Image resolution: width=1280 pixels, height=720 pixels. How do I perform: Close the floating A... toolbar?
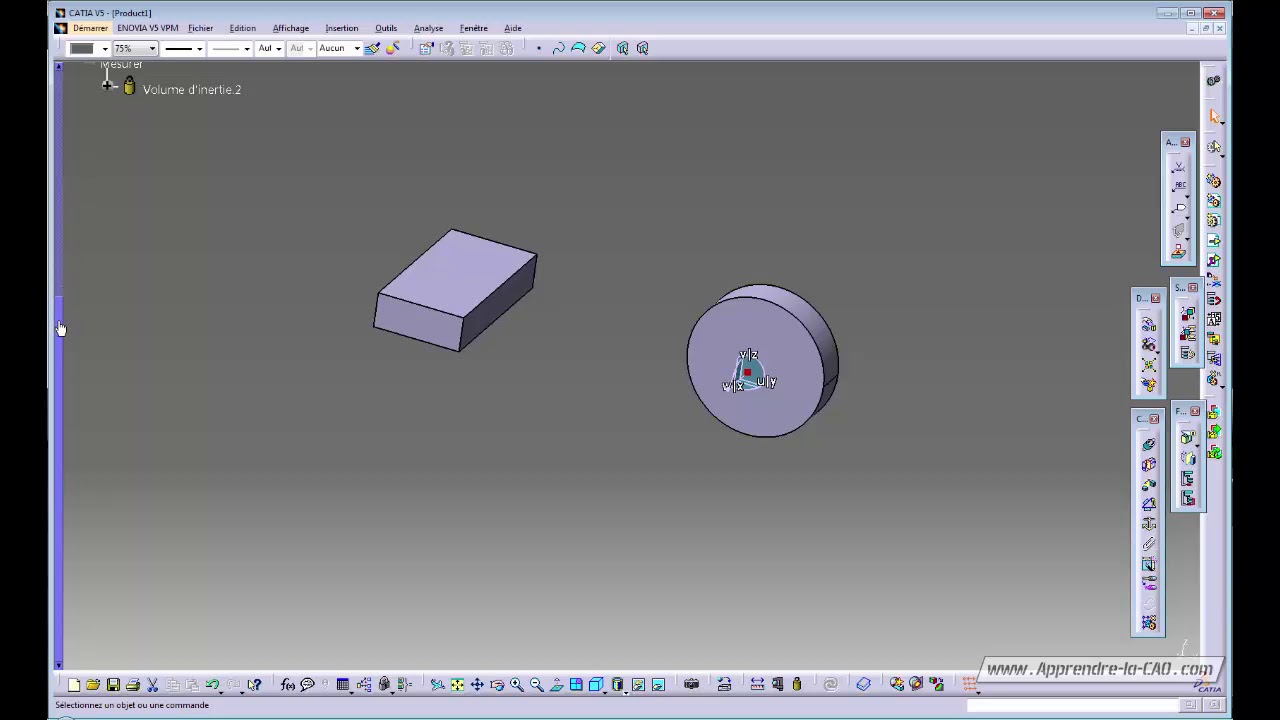pyautogui.click(x=1185, y=142)
